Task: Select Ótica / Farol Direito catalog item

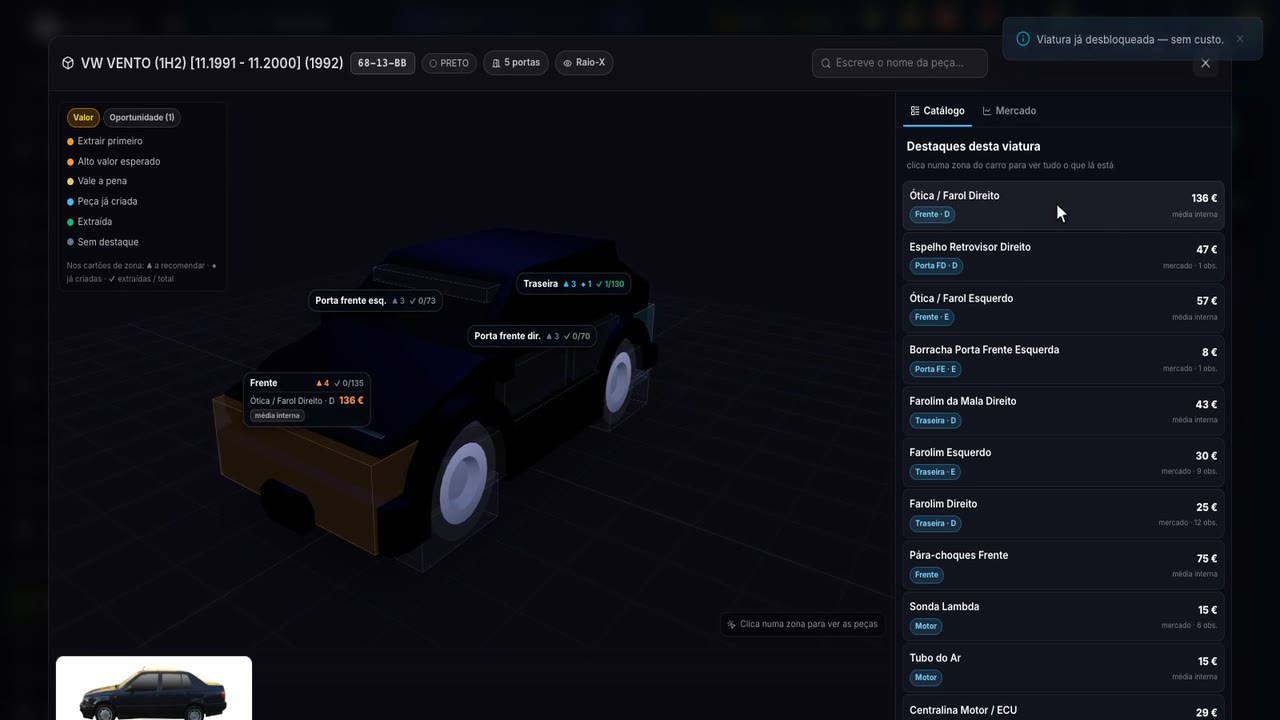Action: tap(1063, 205)
